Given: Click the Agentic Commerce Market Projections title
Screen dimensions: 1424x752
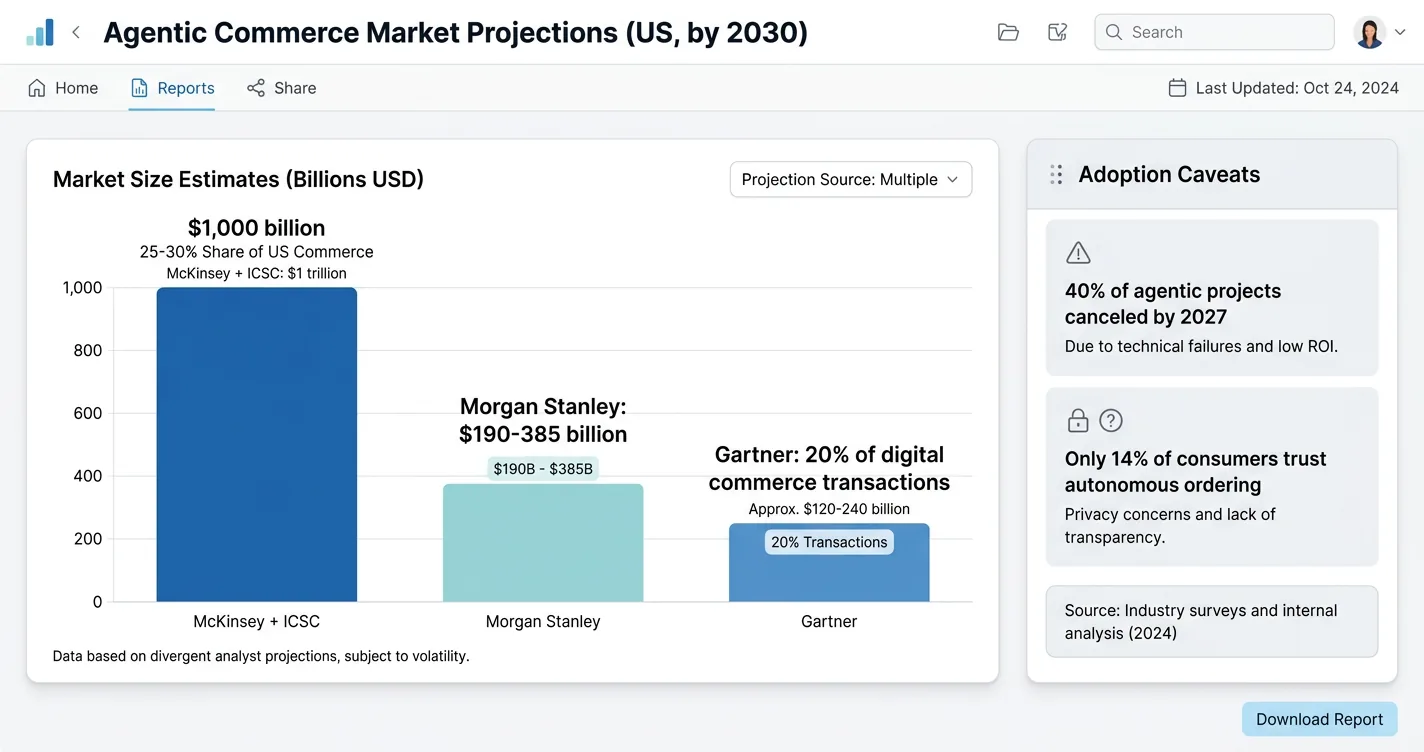Looking at the screenshot, I should coord(455,32).
